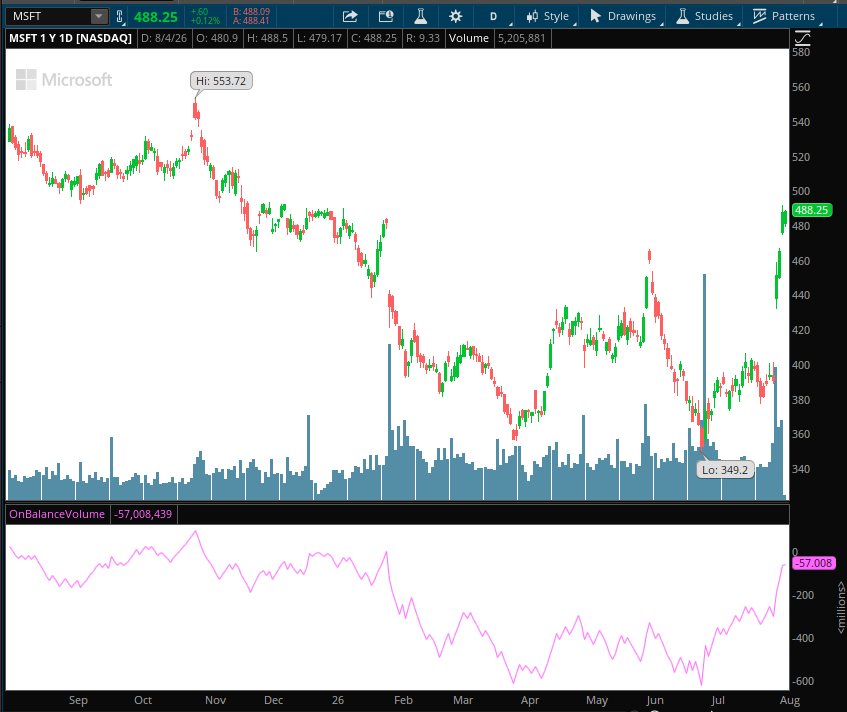Click the open price O: 480.9
Image resolution: width=847 pixels, height=712 pixels.
[x=217, y=38]
